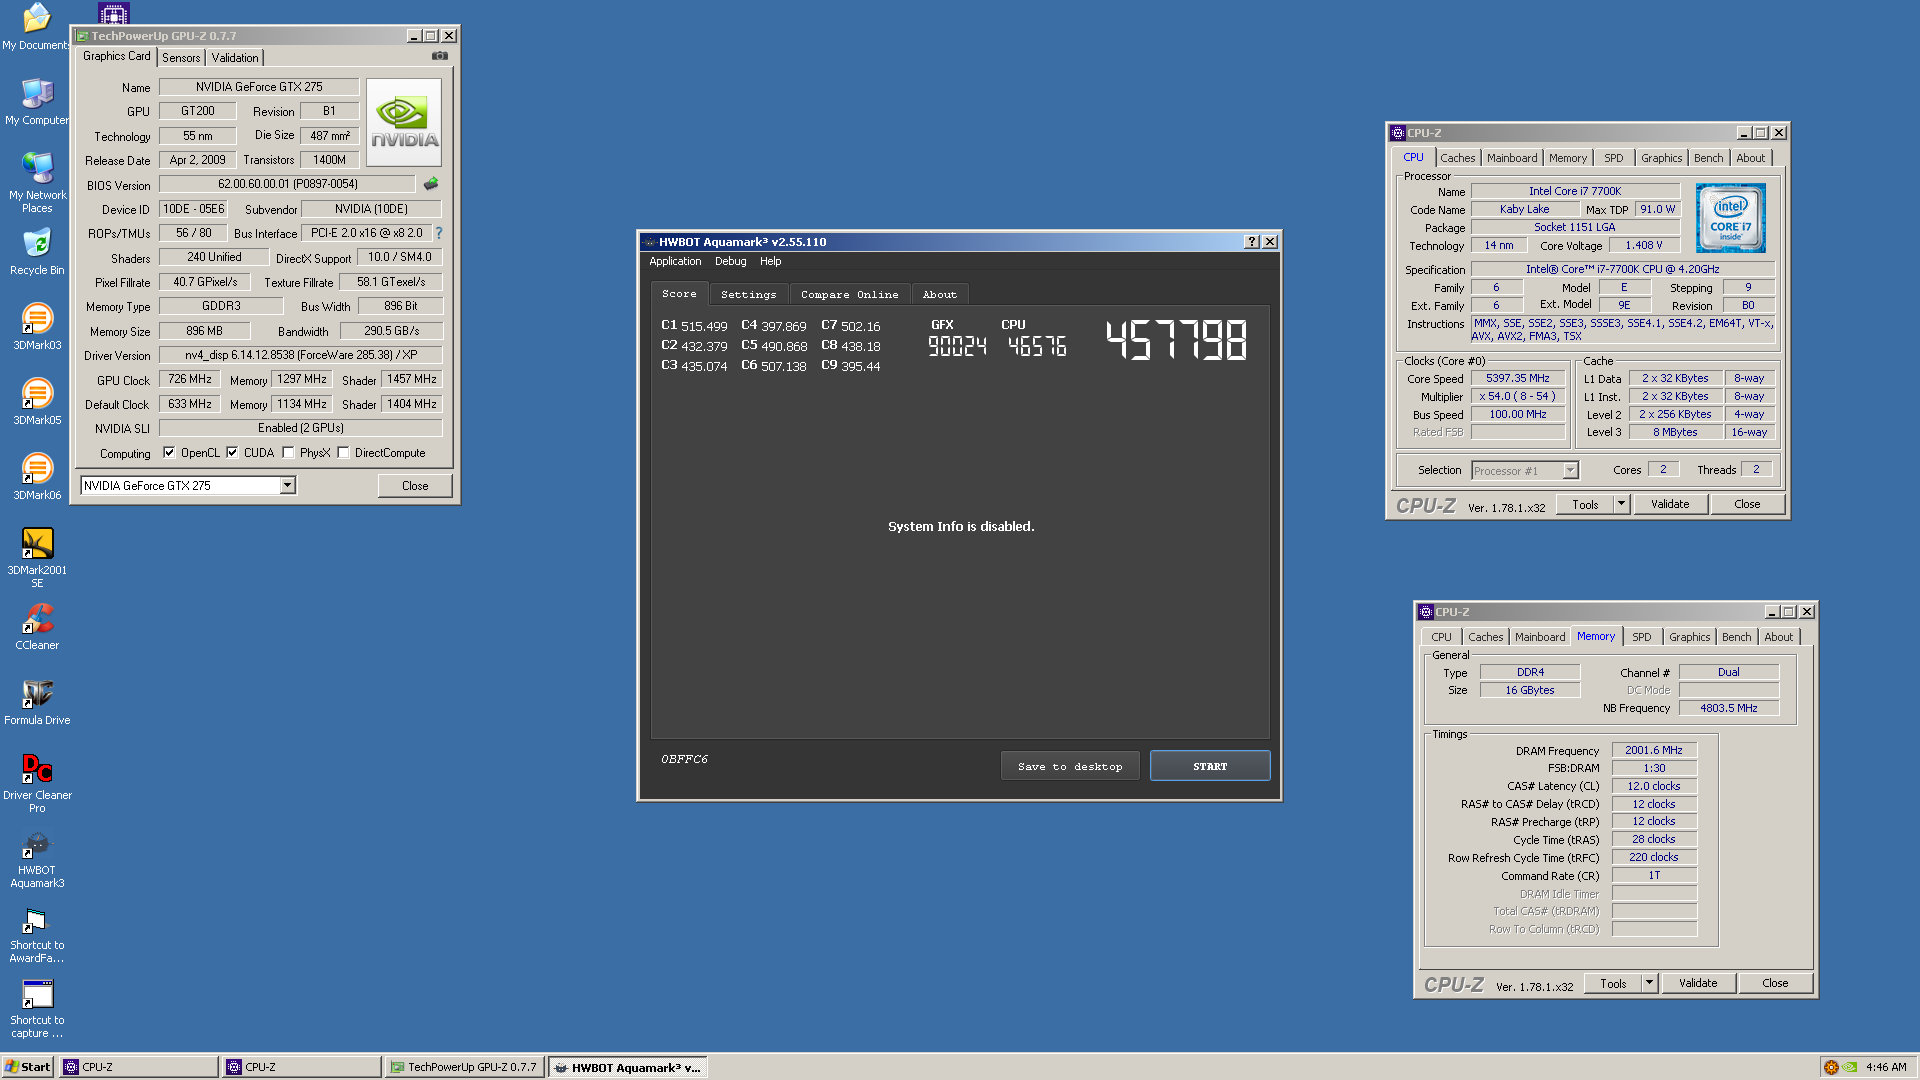Switch to Compare Online tab
The width and height of the screenshot is (1920, 1080).
coord(849,295)
